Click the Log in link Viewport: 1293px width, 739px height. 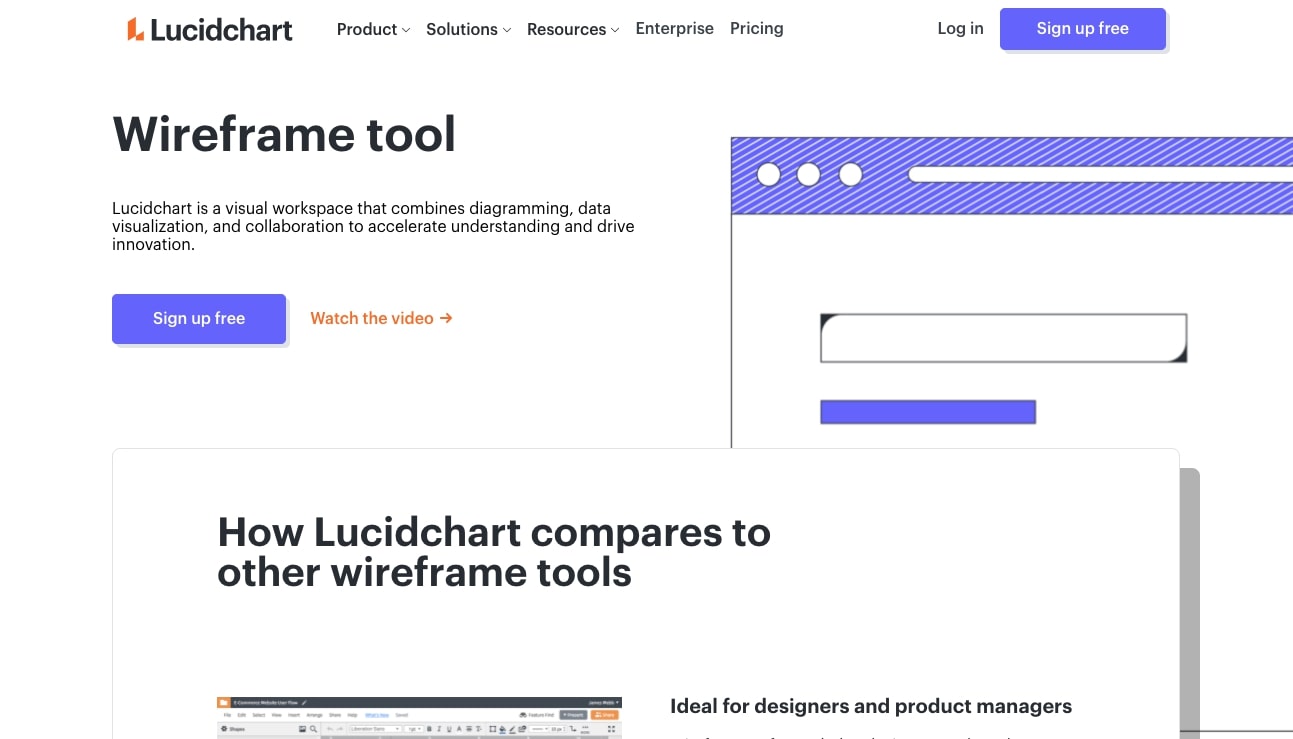click(x=960, y=29)
